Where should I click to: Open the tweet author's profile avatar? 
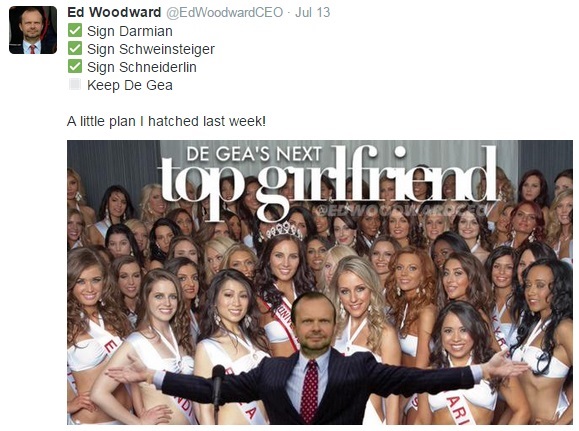click(33, 30)
